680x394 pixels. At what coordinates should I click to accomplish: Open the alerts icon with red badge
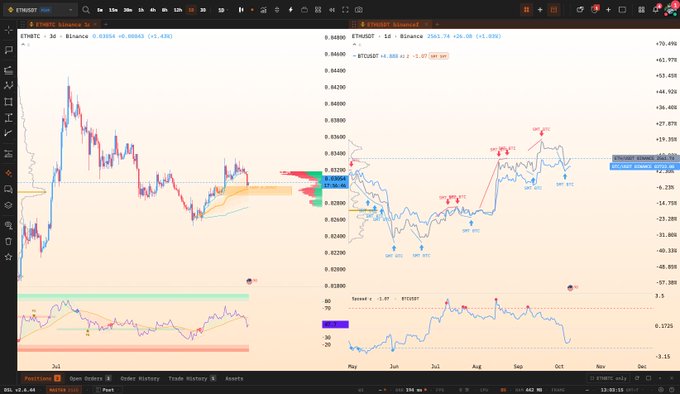pos(595,10)
